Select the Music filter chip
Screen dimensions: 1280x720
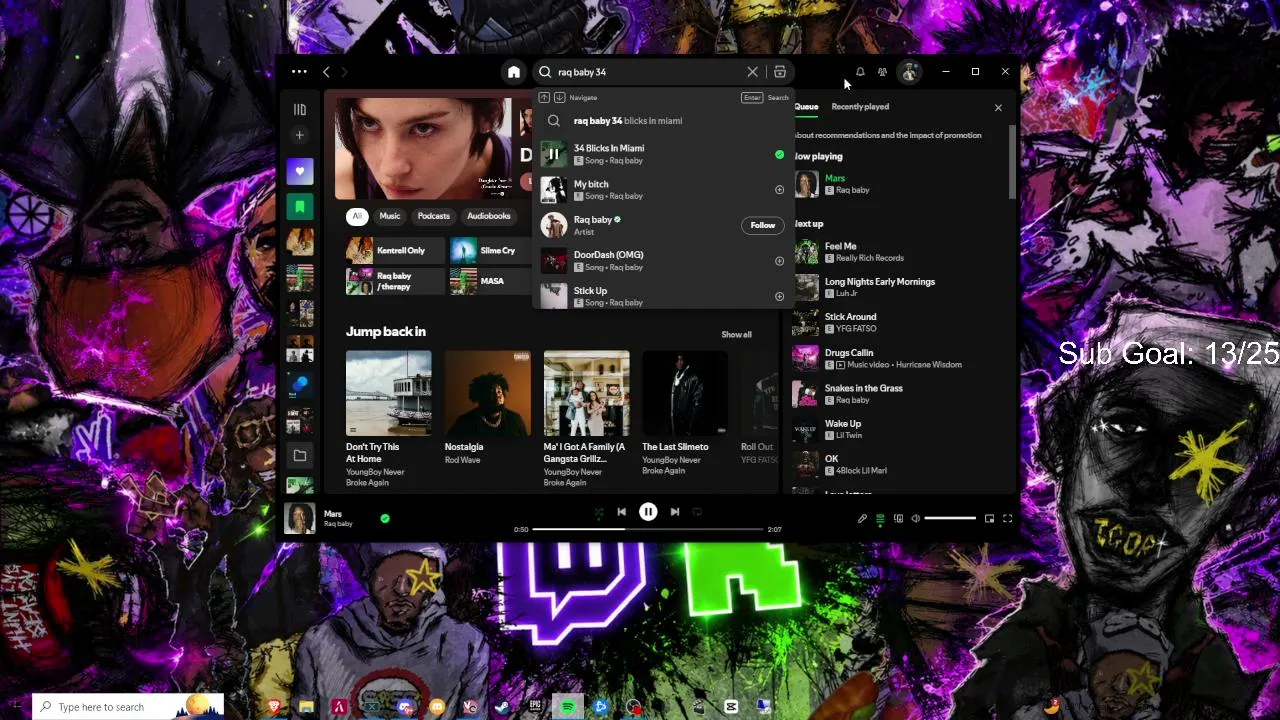[390, 216]
